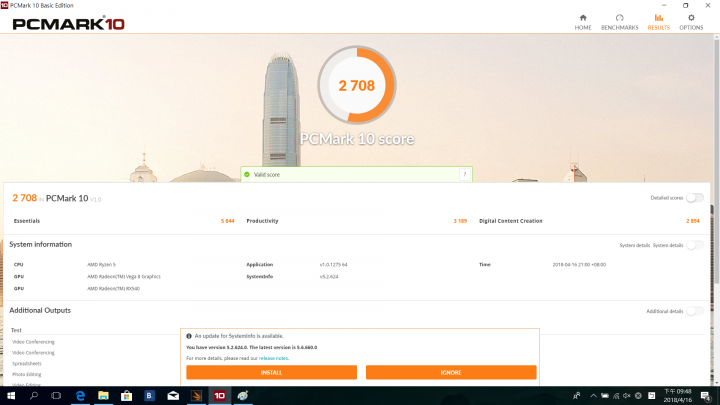720x405 pixels.
Task: Open Windows taskbar search
Action: click(34, 395)
